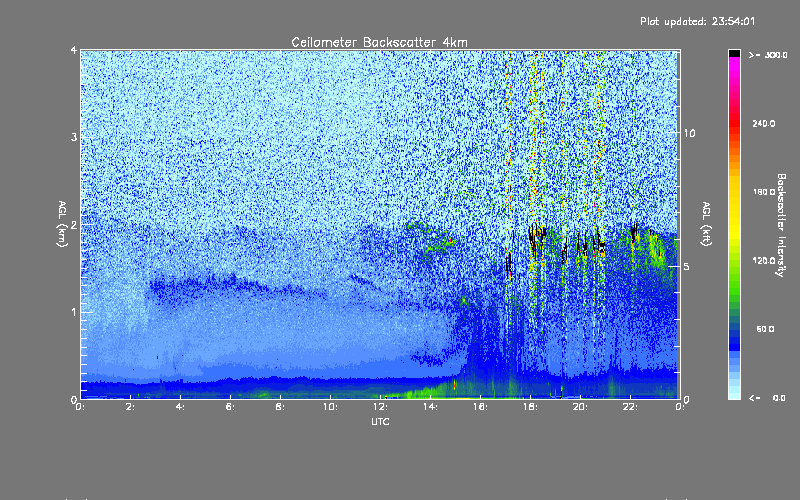This screenshot has height=500, width=800.
Task: Click the '180.0' colorbar tick label
Action: pyautogui.click(x=764, y=192)
